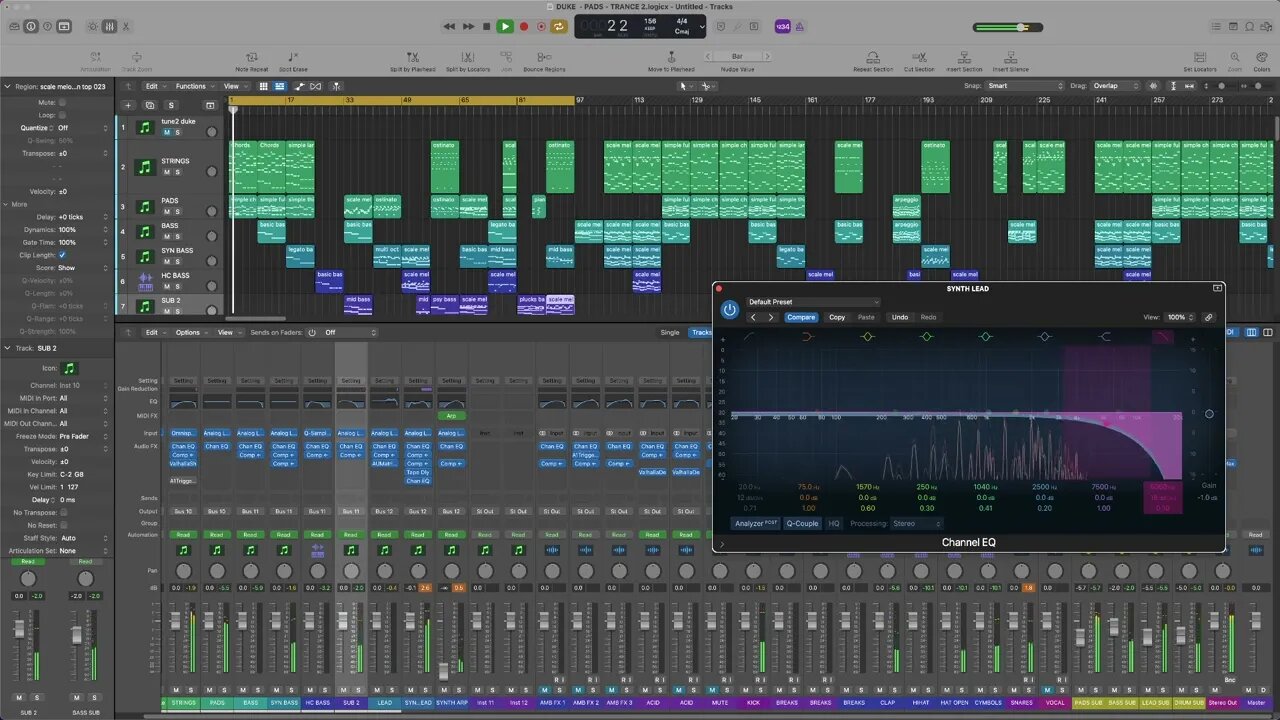Toggle the Clip Length checkbox
The height and width of the screenshot is (720, 1280).
point(62,255)
